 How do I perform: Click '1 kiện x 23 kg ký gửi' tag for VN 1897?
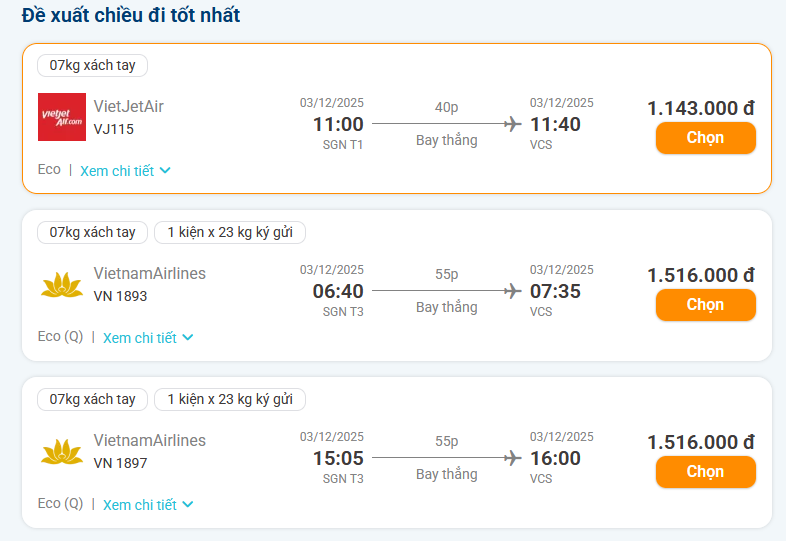[230, 400]
